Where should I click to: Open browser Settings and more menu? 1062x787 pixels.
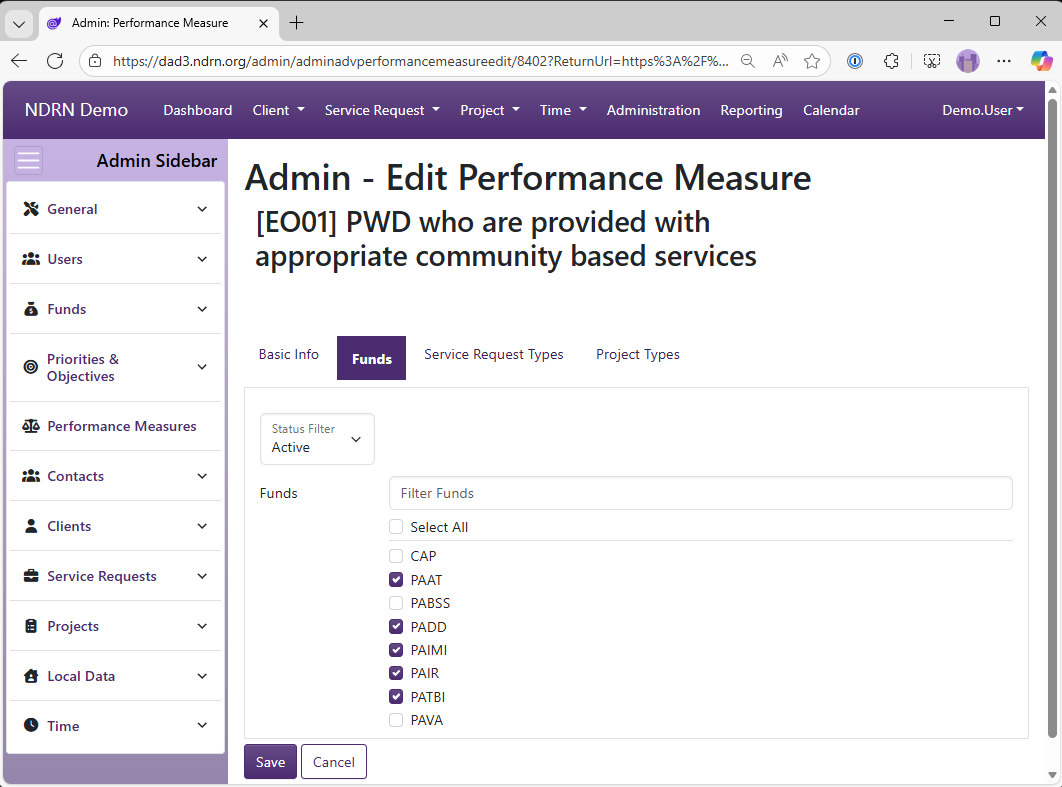coord(1004,61)
